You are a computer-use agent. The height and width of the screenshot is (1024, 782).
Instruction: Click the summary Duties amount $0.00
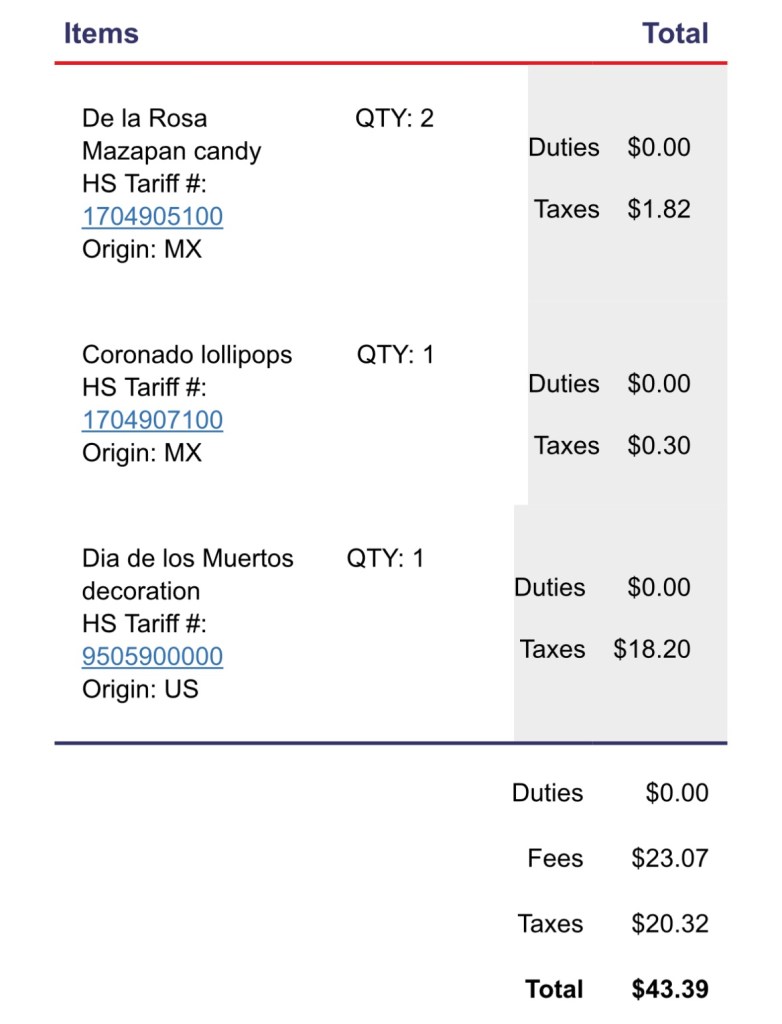[x=677, y=793]
